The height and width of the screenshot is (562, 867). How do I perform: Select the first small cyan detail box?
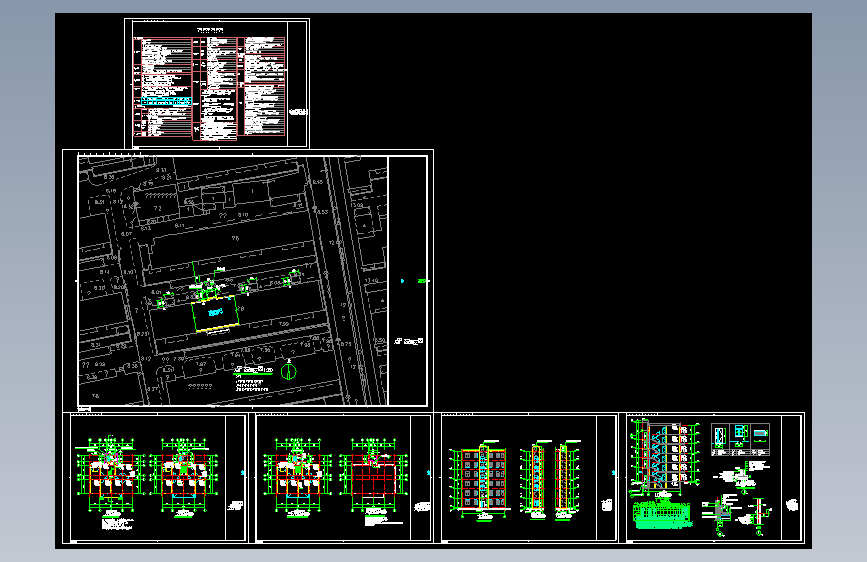pyautogui.click(x=719, y=436)
